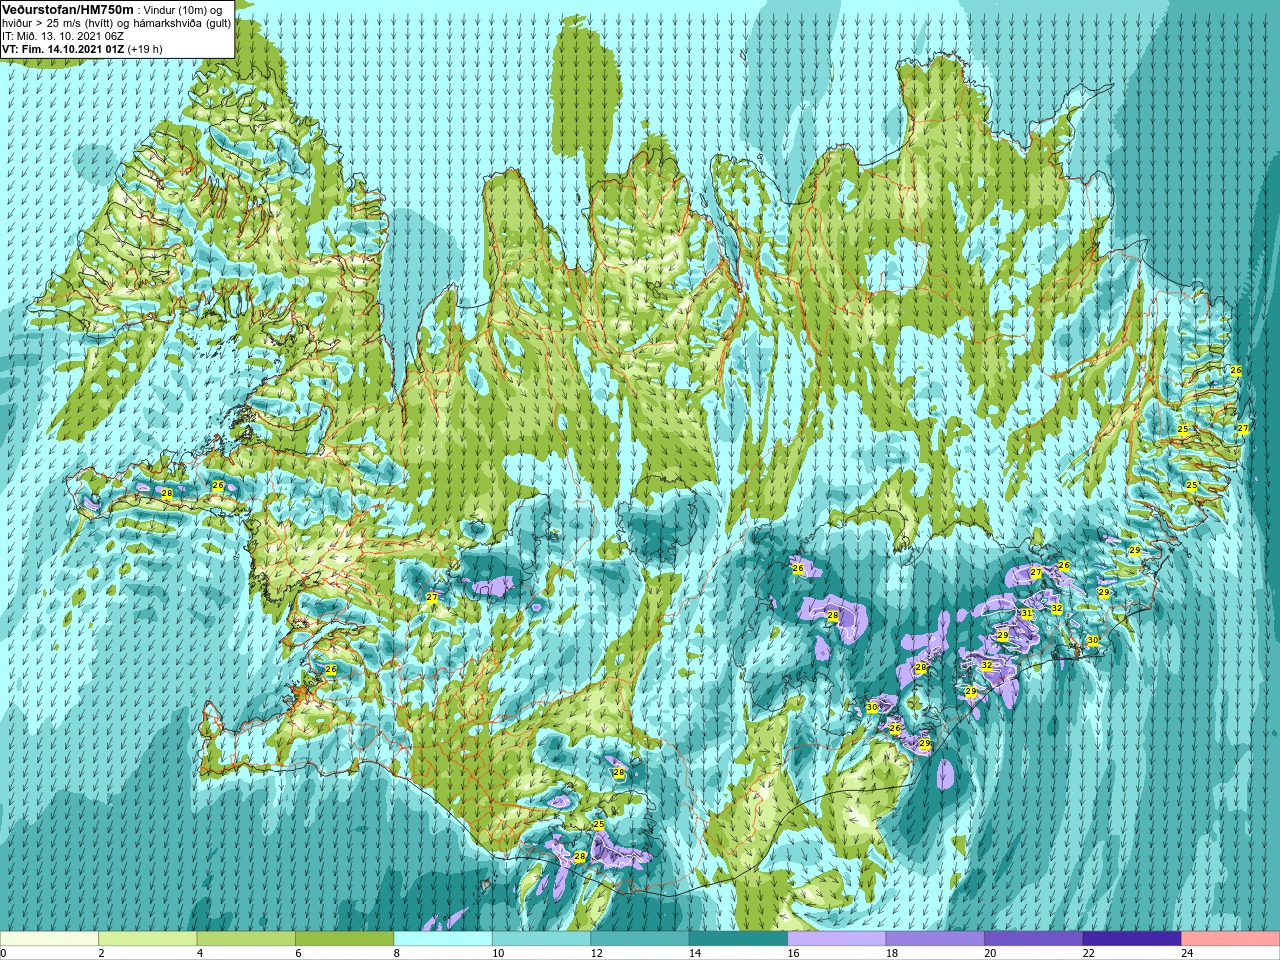This screenshot has width=1280, height=960.
Task: Pick the lavender 16–18 m/s legend swatch
Action: [837, 939]
